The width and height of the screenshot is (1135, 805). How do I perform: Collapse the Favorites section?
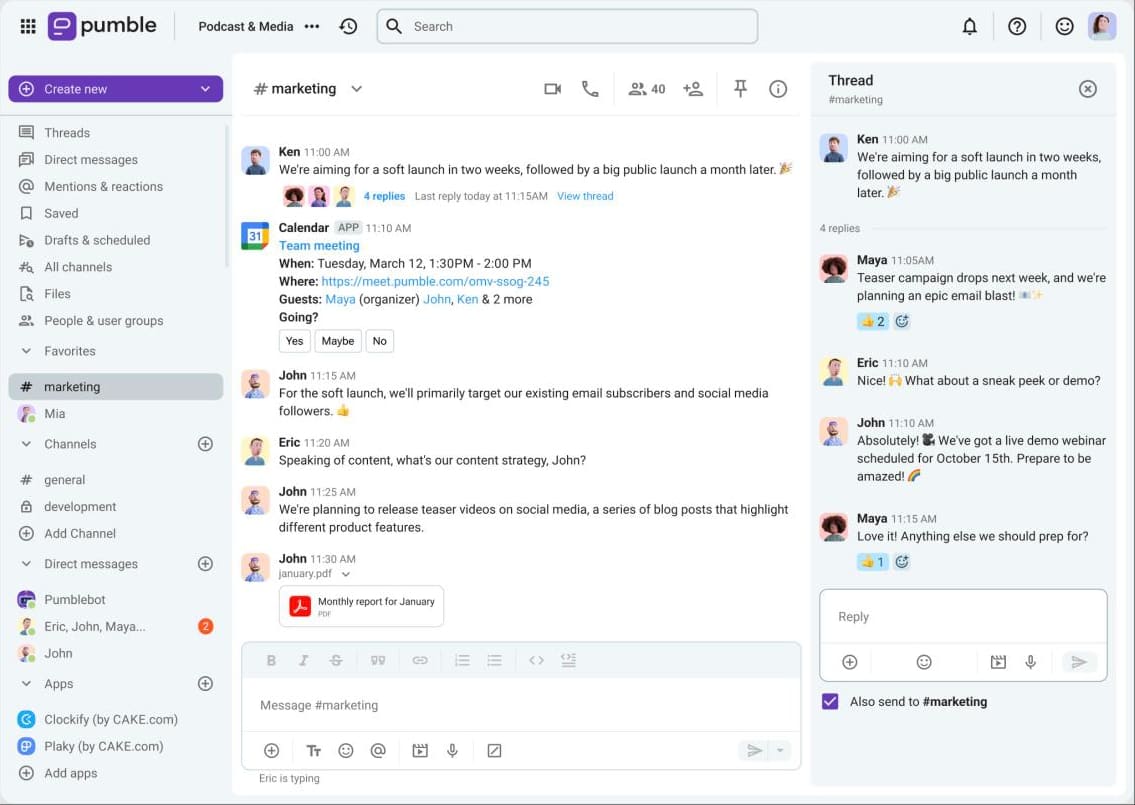point(27,351)
